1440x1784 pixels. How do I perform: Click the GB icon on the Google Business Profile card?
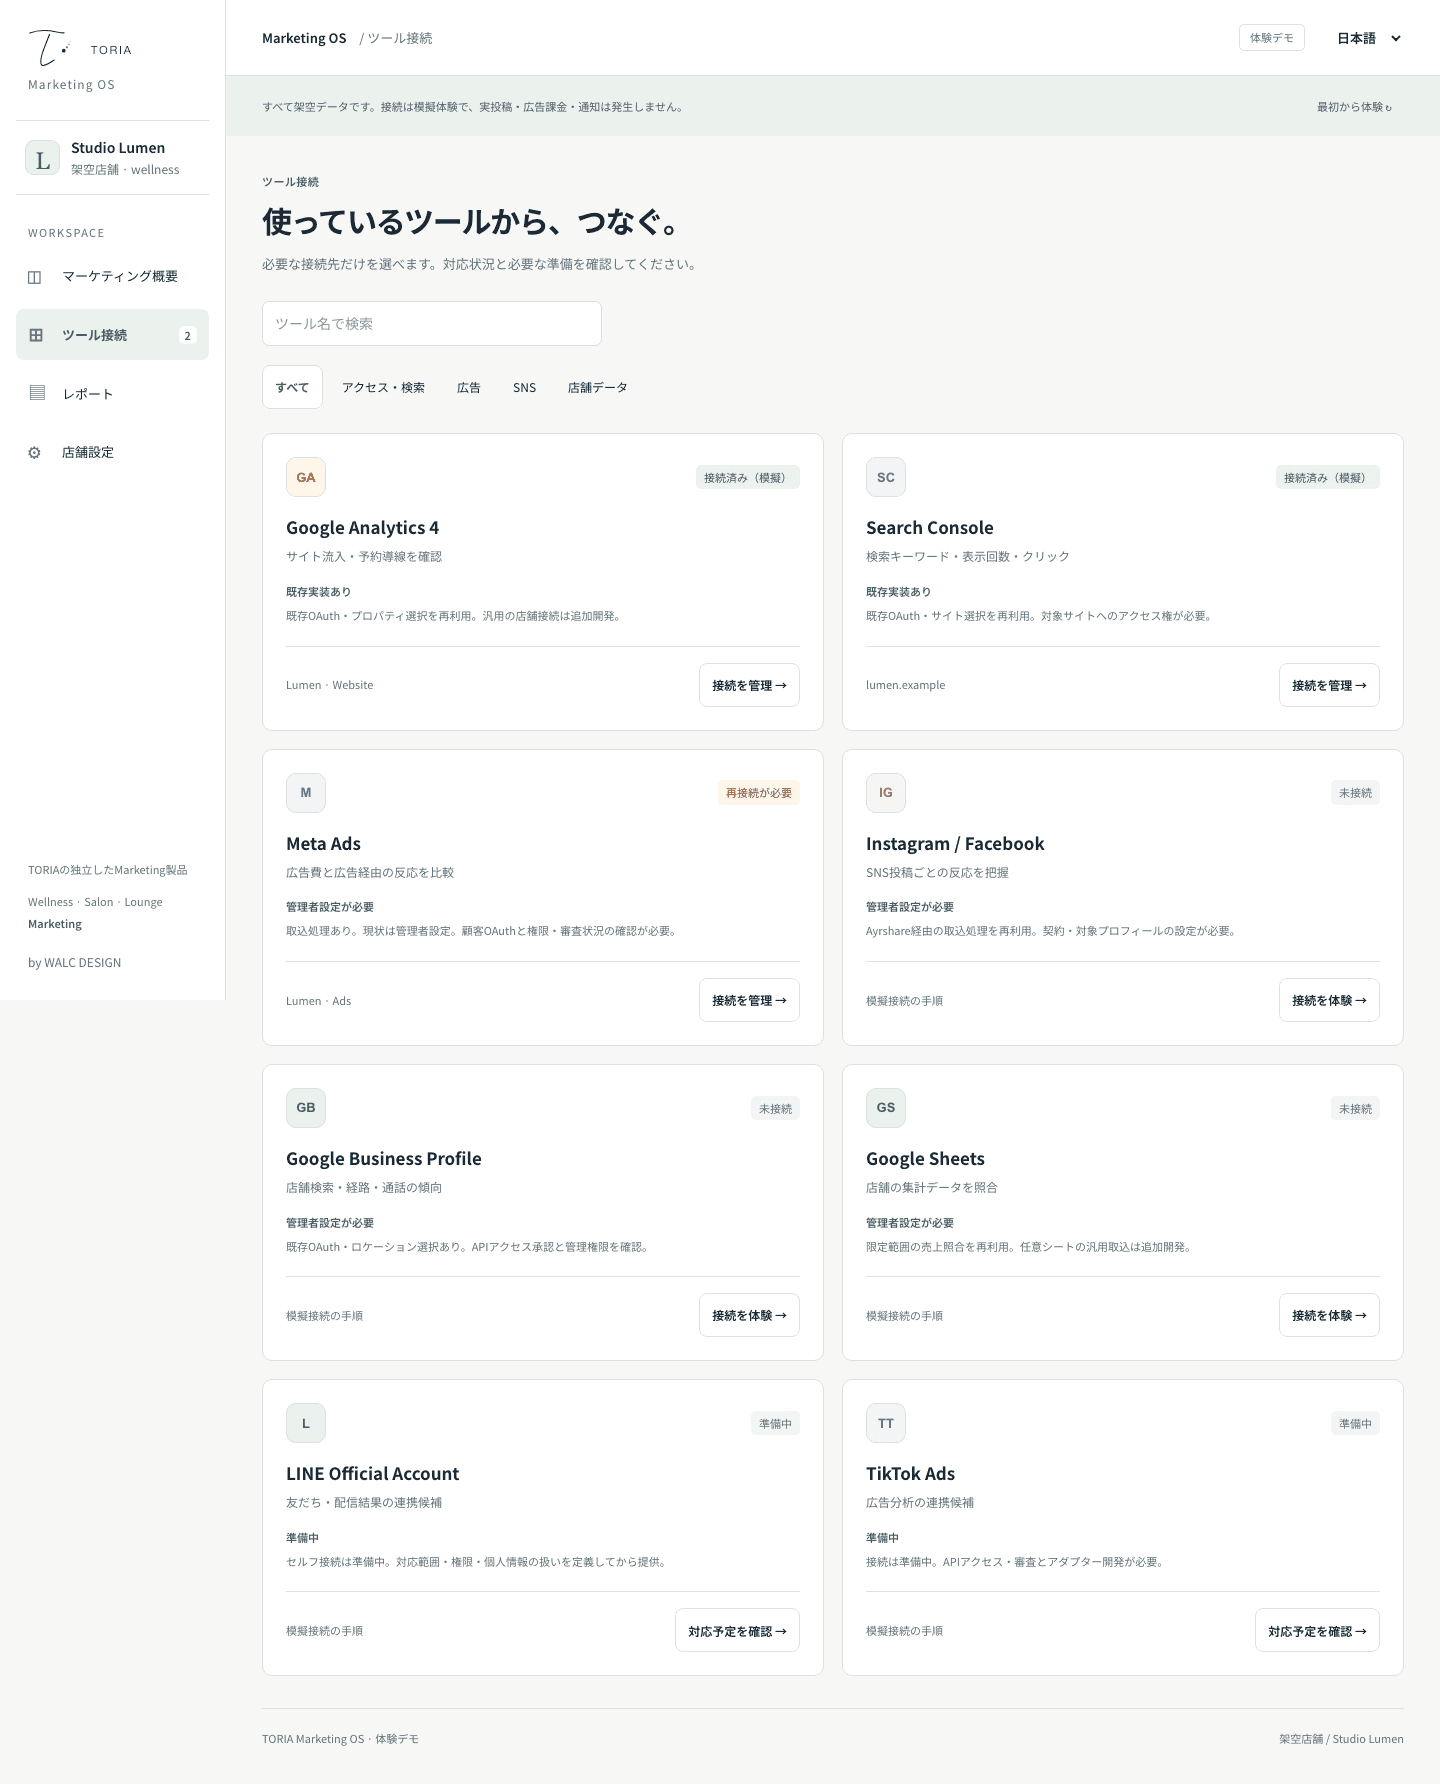coord(306,1107)
